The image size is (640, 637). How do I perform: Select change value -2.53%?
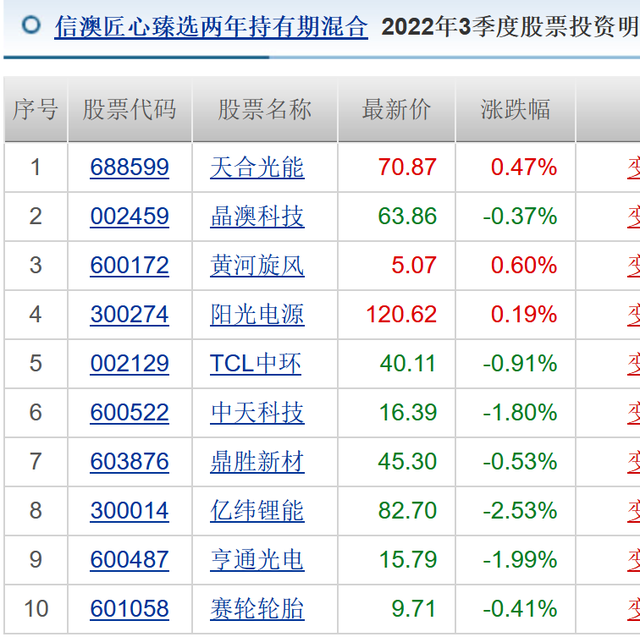520,510
